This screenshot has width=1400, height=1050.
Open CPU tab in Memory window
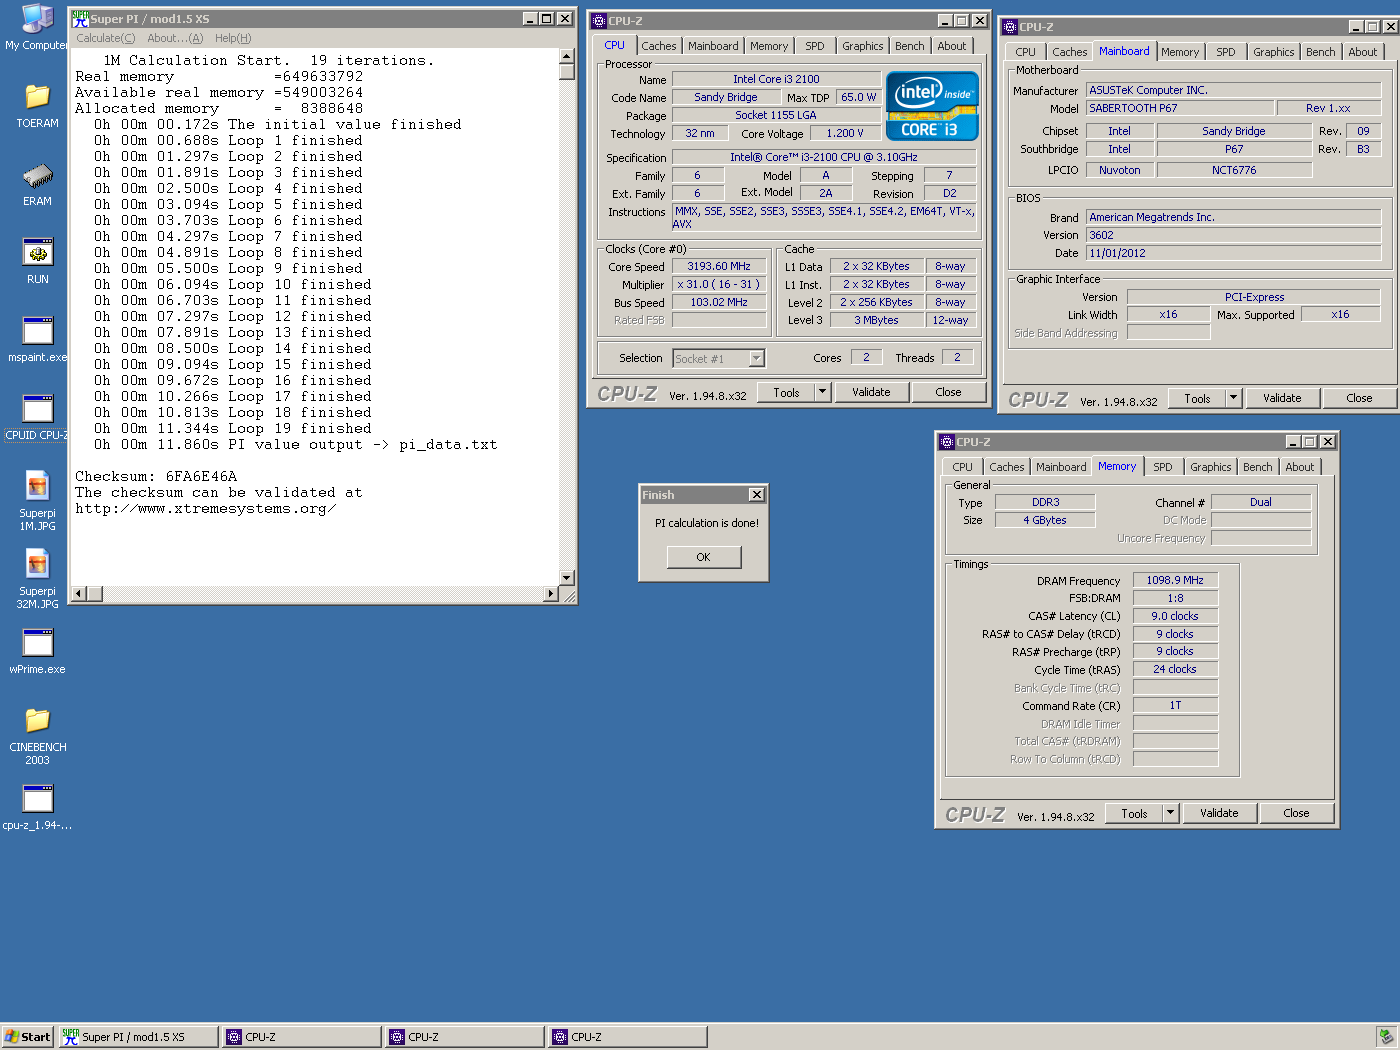pos(962,467)
